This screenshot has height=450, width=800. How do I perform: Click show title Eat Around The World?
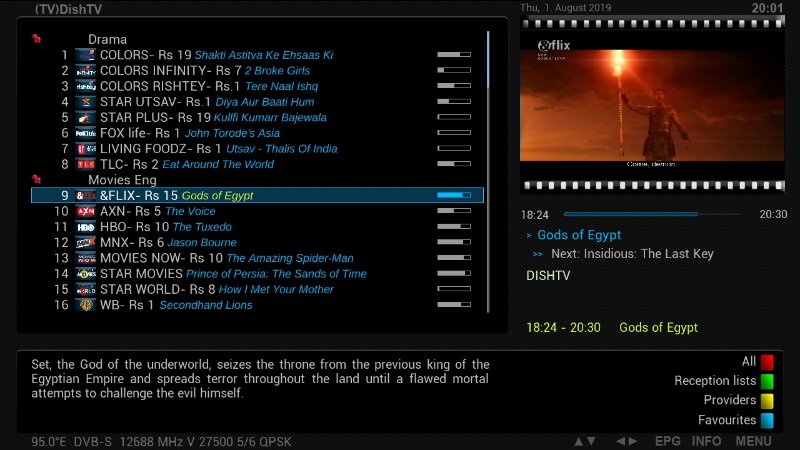pos(218,164)
